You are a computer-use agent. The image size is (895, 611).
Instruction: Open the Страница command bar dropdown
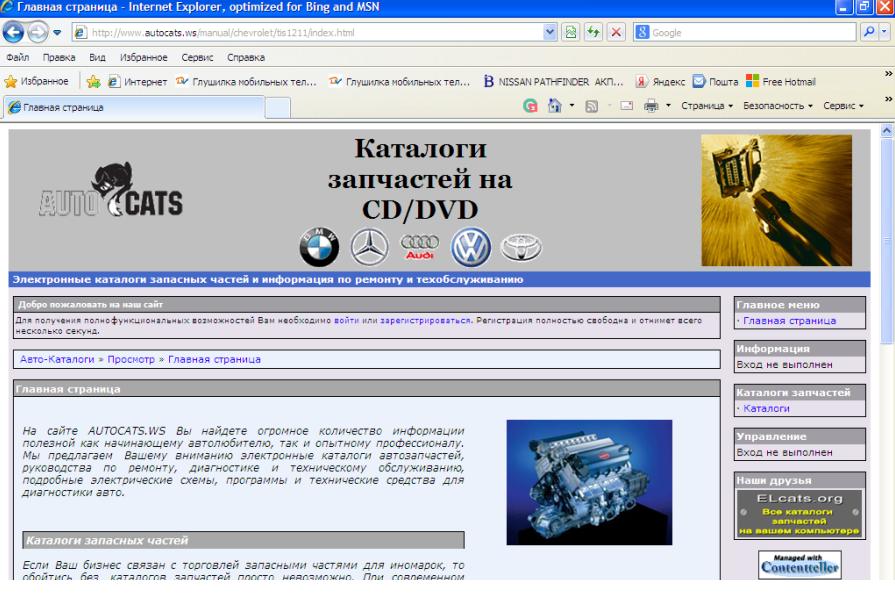click(707, 106)
